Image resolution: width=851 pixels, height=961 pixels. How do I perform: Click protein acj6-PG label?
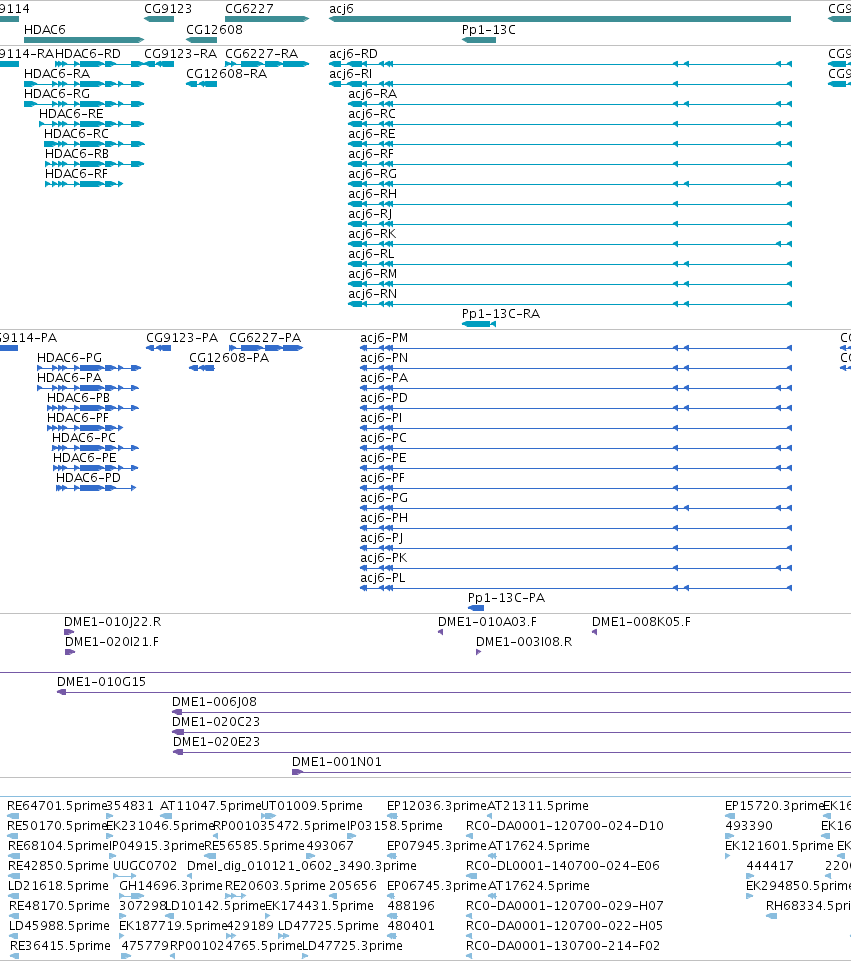[384, 498]
